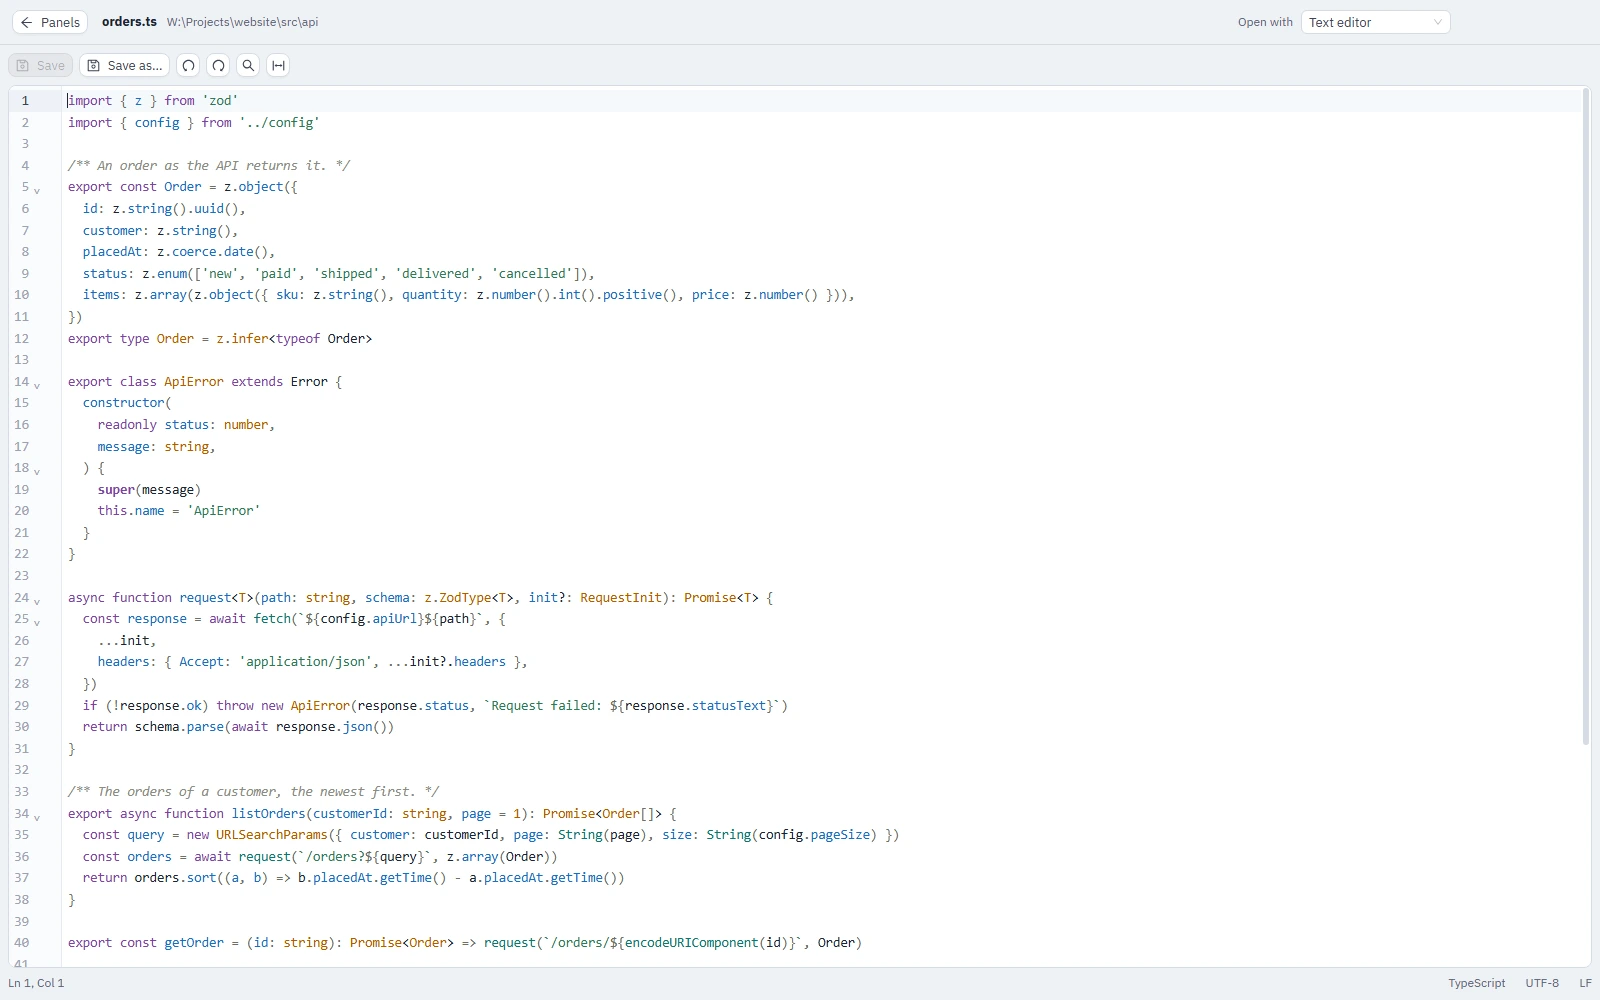
Task: Collapse the Order object at line 5
Action: click(x=37, y=190)
